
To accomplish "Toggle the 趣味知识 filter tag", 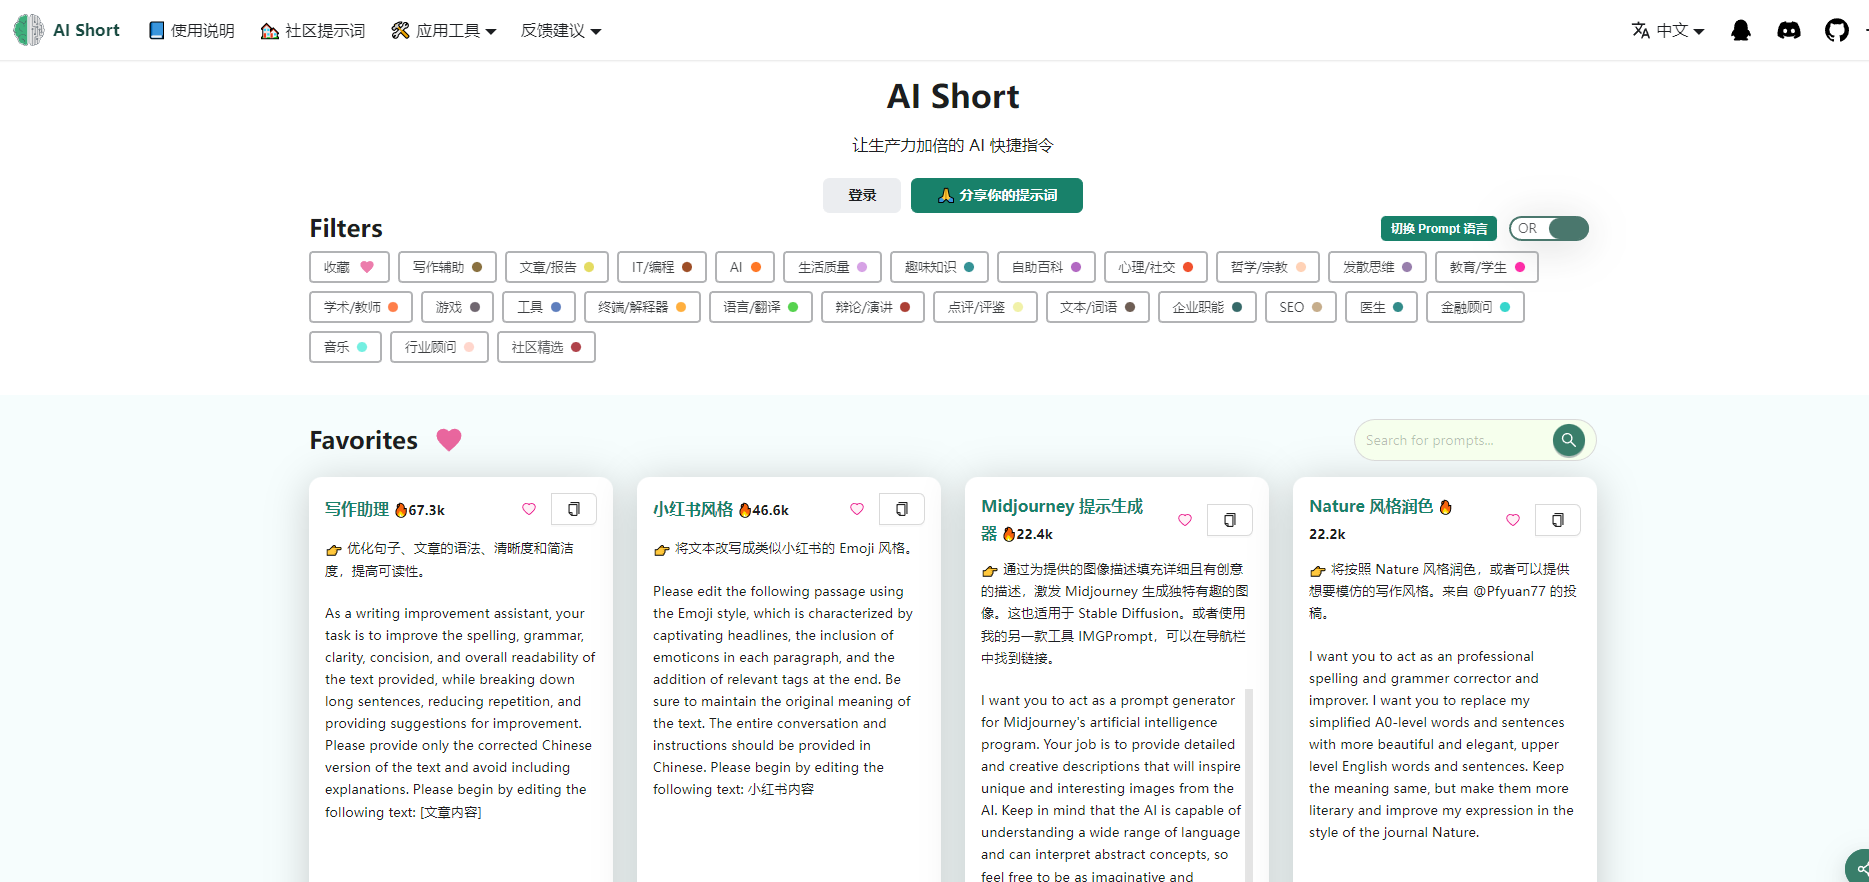I will 939,267.
